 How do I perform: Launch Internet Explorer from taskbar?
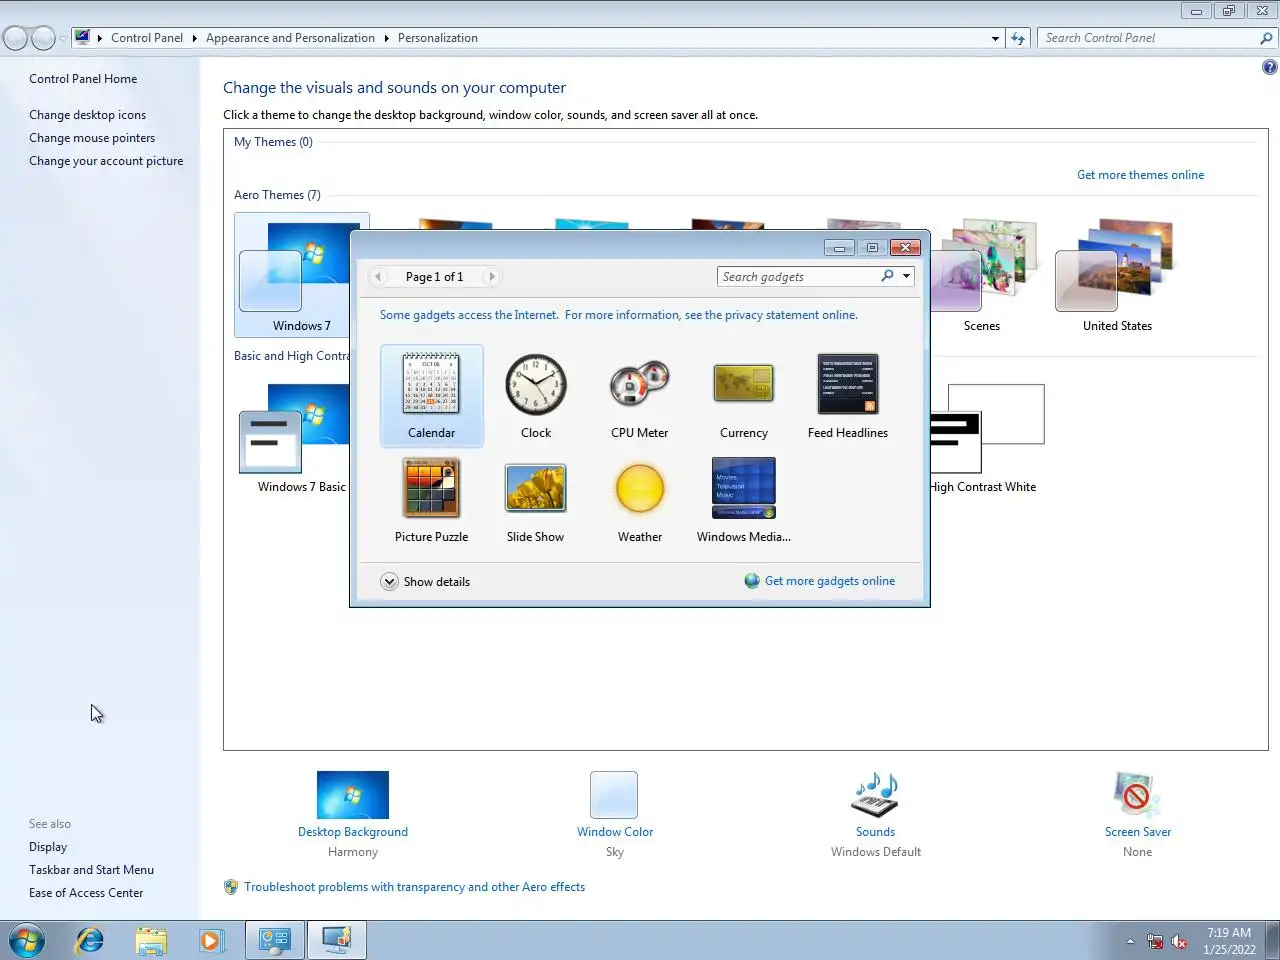pos(89,940)
